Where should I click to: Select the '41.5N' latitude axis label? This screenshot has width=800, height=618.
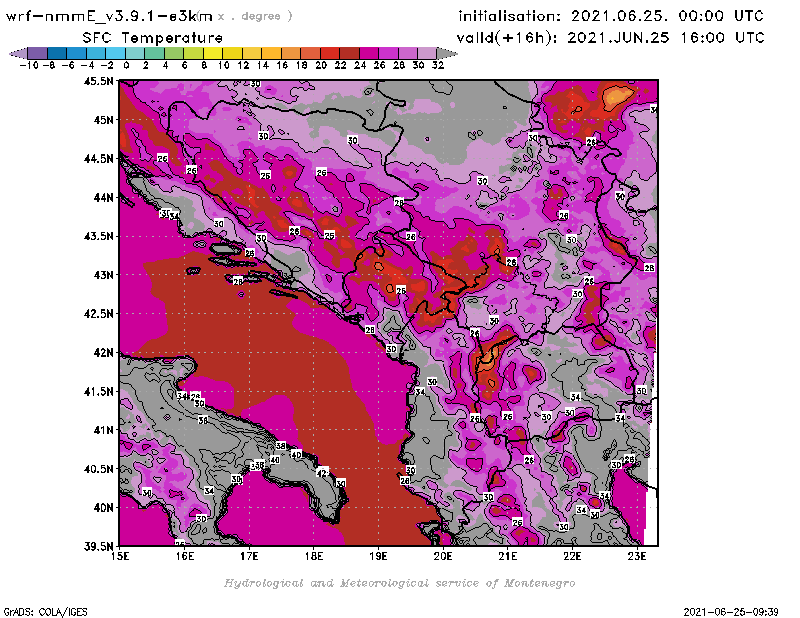[98, 391]
